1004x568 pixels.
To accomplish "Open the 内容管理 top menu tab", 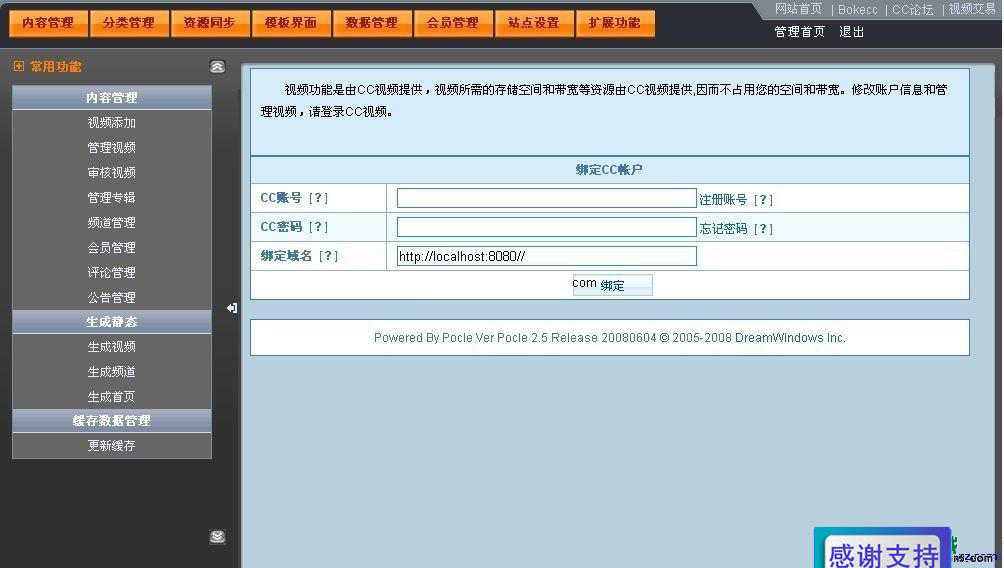I will coord(49,24).
